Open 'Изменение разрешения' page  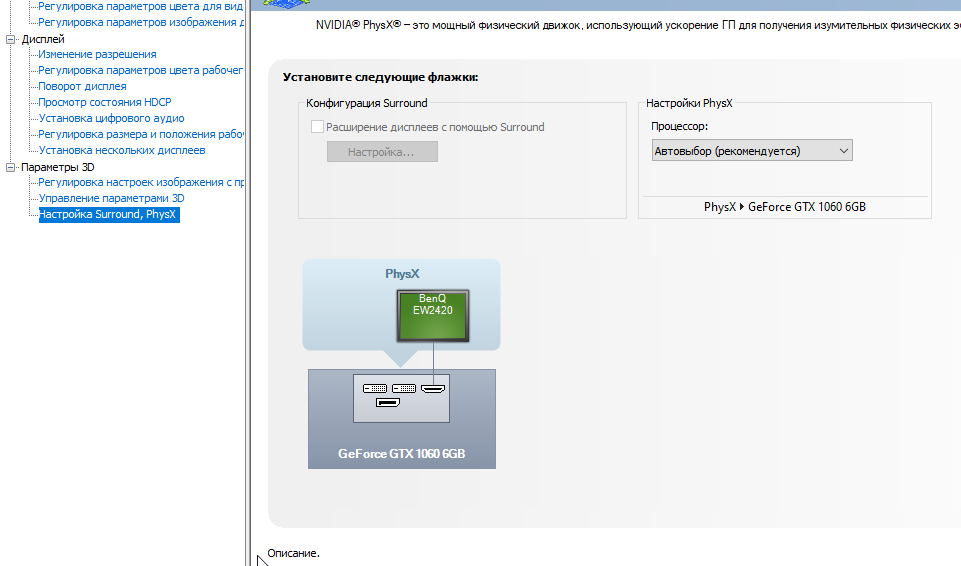point(97,54)
